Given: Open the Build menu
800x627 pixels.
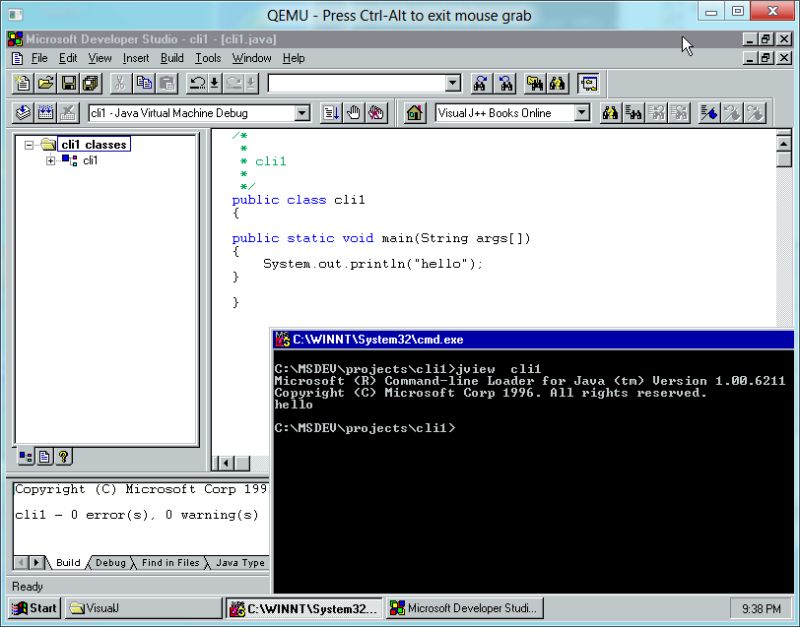Looking at the screenshot, I should coord(171,58).
